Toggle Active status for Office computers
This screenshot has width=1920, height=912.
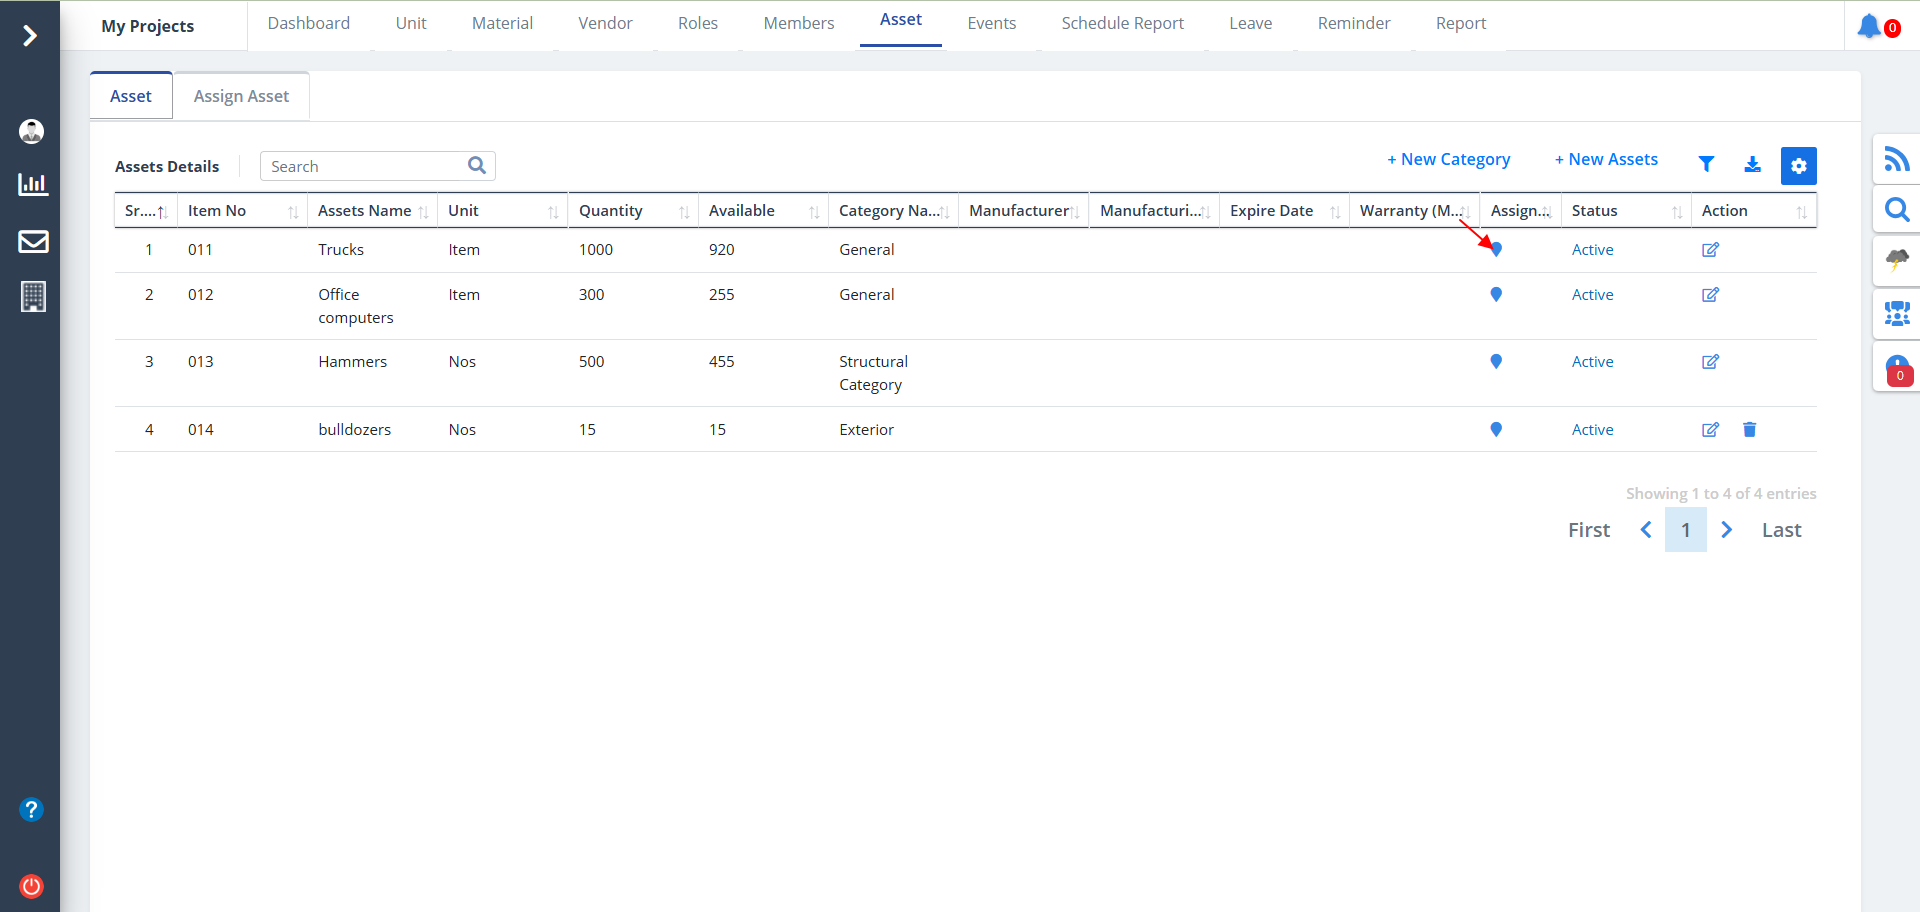[1592, 295]
